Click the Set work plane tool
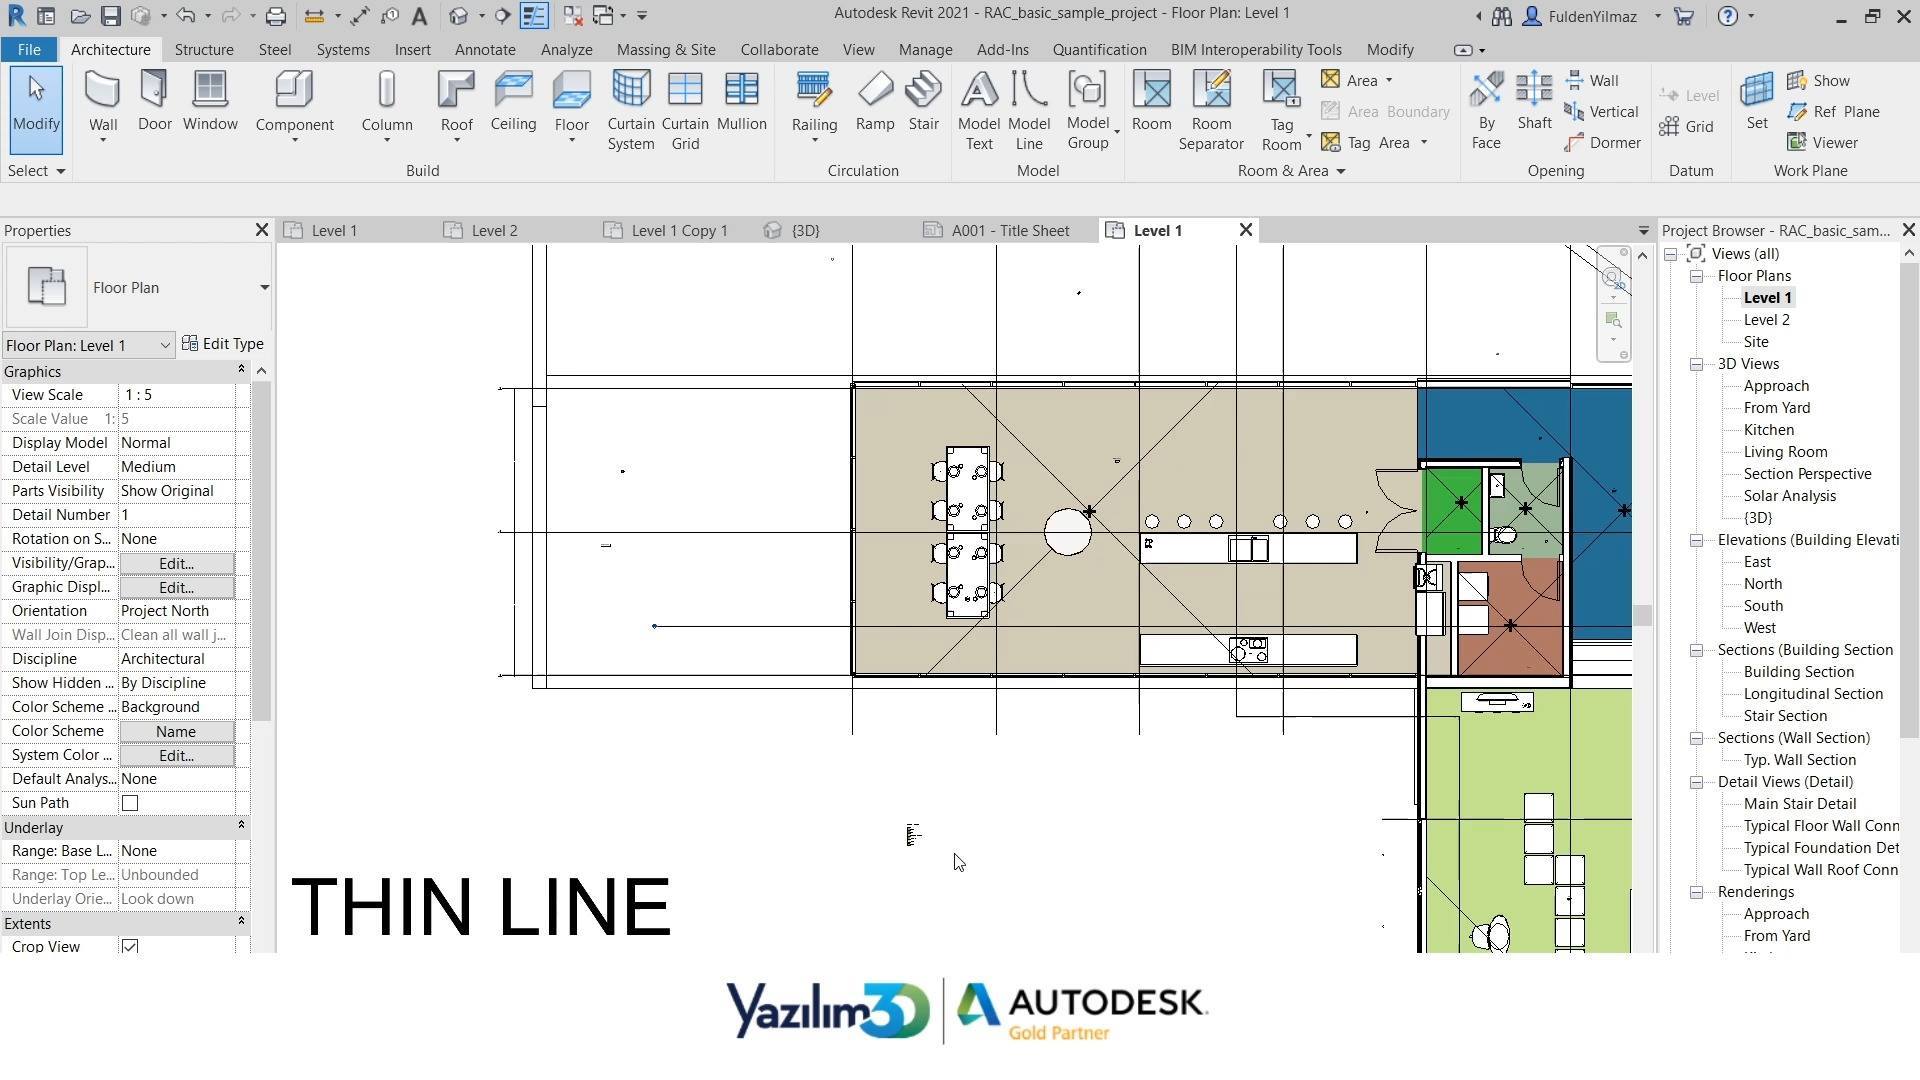Screen dimensions: 1920x1080 1757,102
